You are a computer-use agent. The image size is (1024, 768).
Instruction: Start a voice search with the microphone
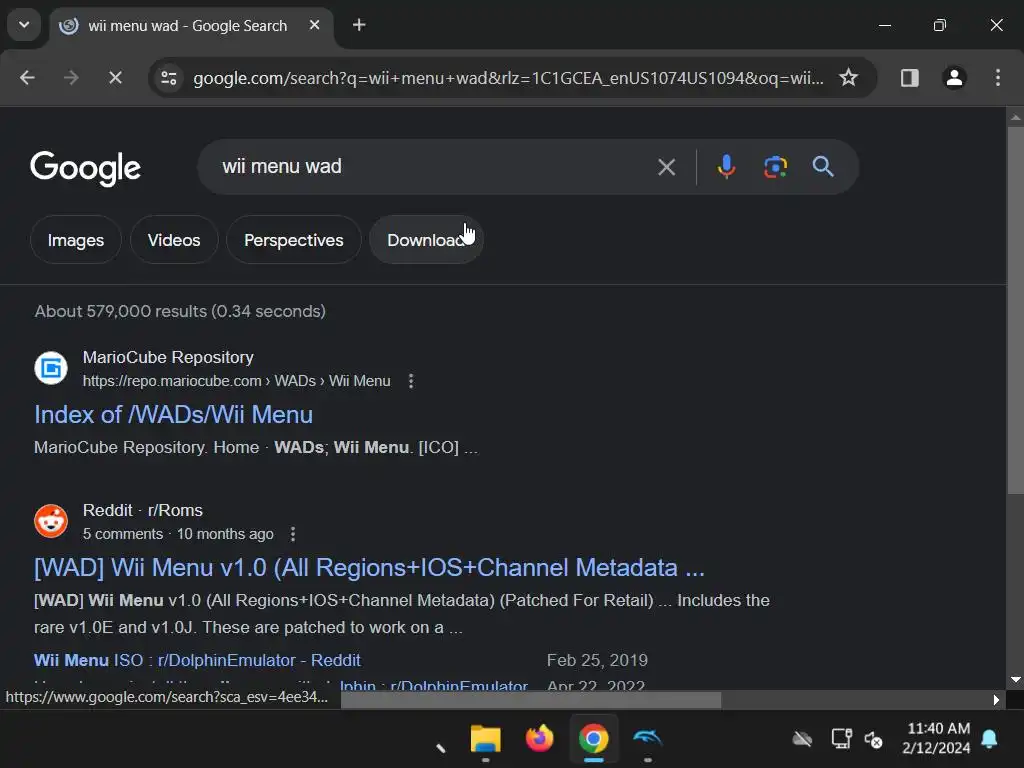pos(726,167)
